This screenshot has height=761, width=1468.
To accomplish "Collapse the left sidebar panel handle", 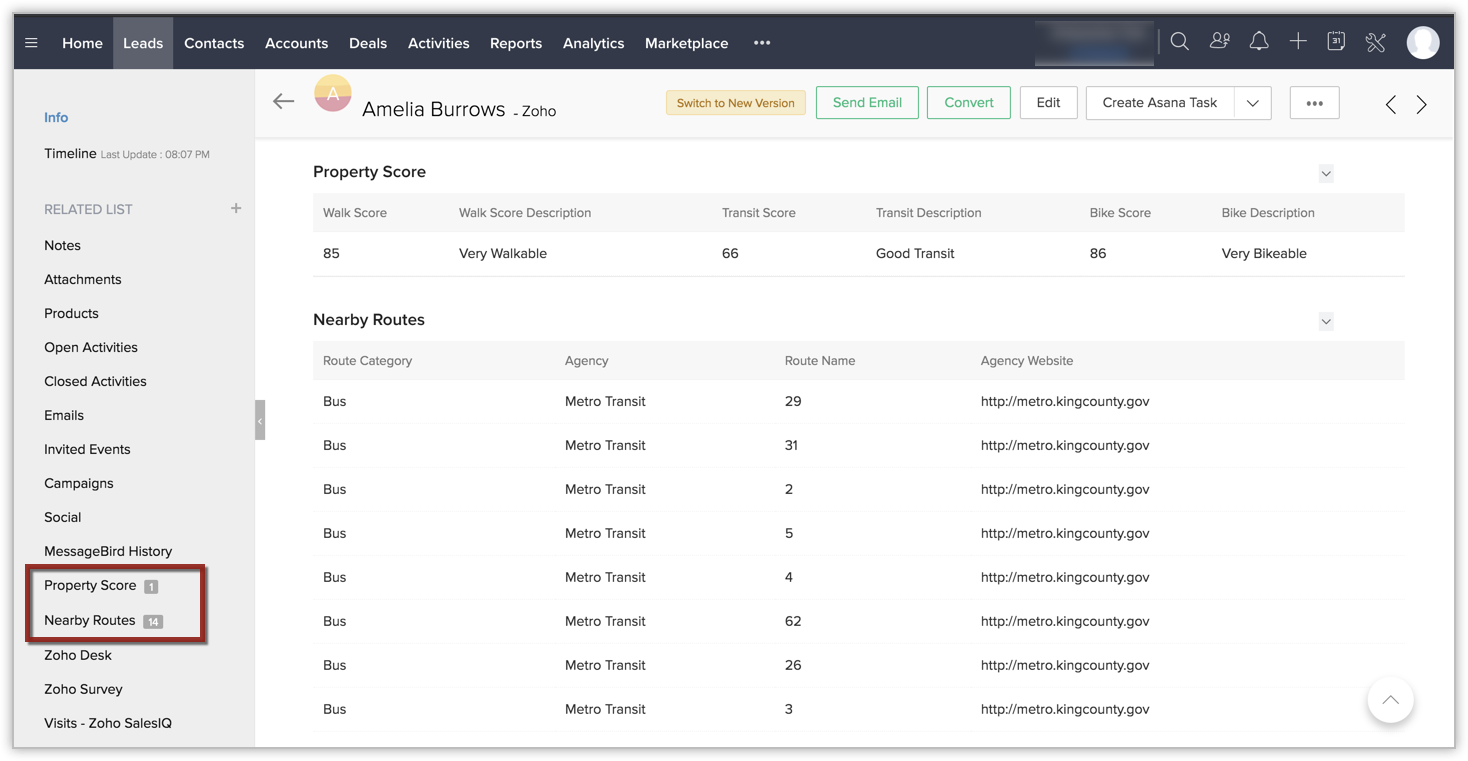I will pos(260,421).
